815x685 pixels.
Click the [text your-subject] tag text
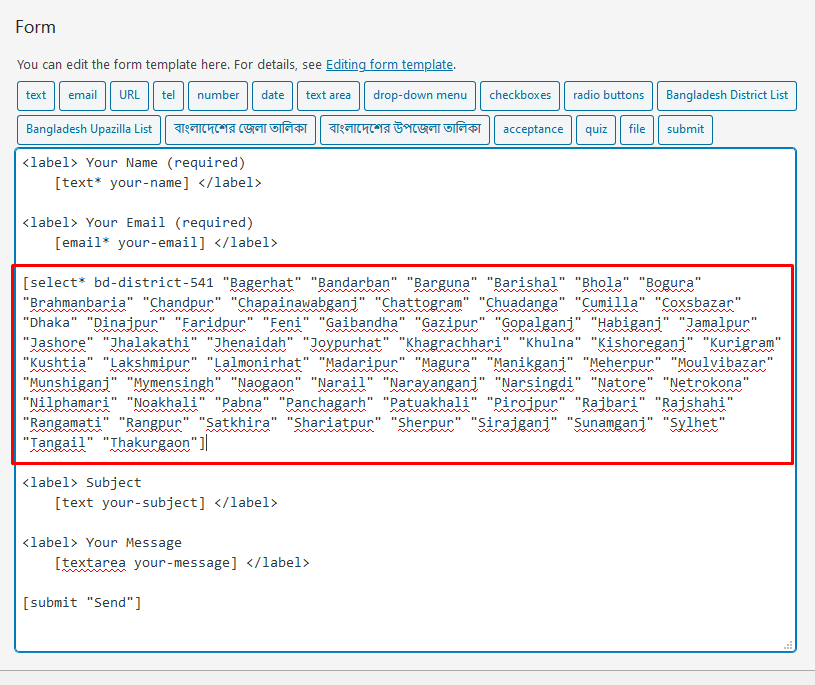pyautogui.click(x=130, y=503)
